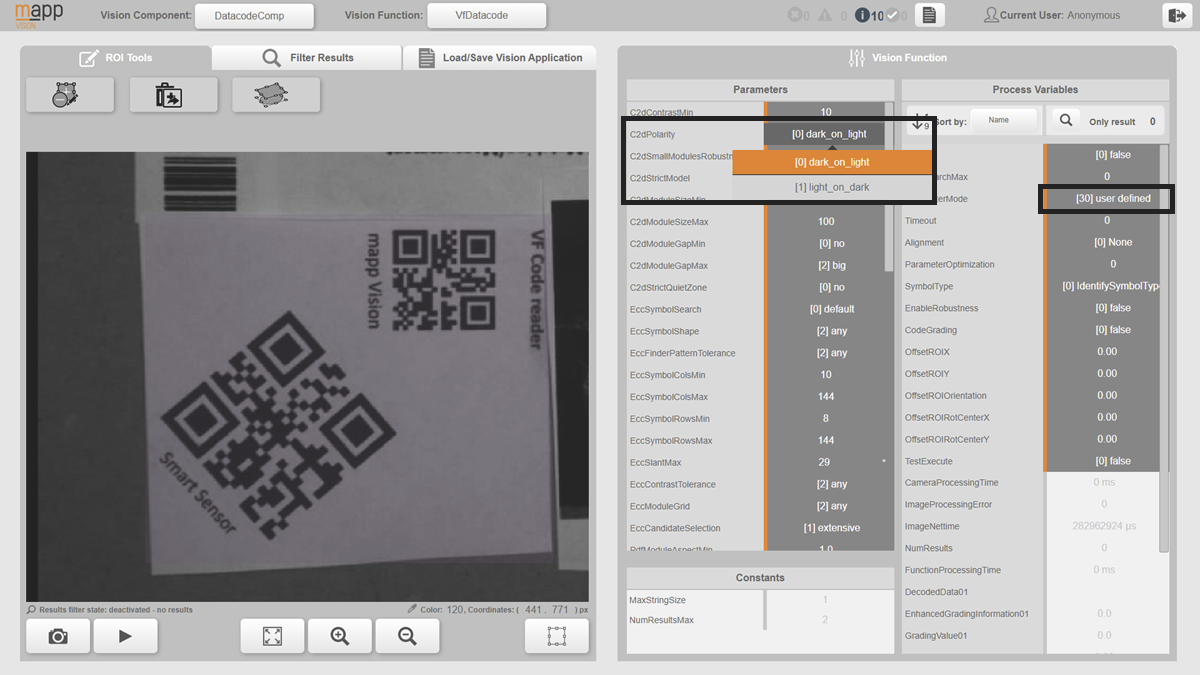Screen dimensions: 1200x675
Task: Edit the EccSymbolRowsMin value 8
Action: coord(826,419)
